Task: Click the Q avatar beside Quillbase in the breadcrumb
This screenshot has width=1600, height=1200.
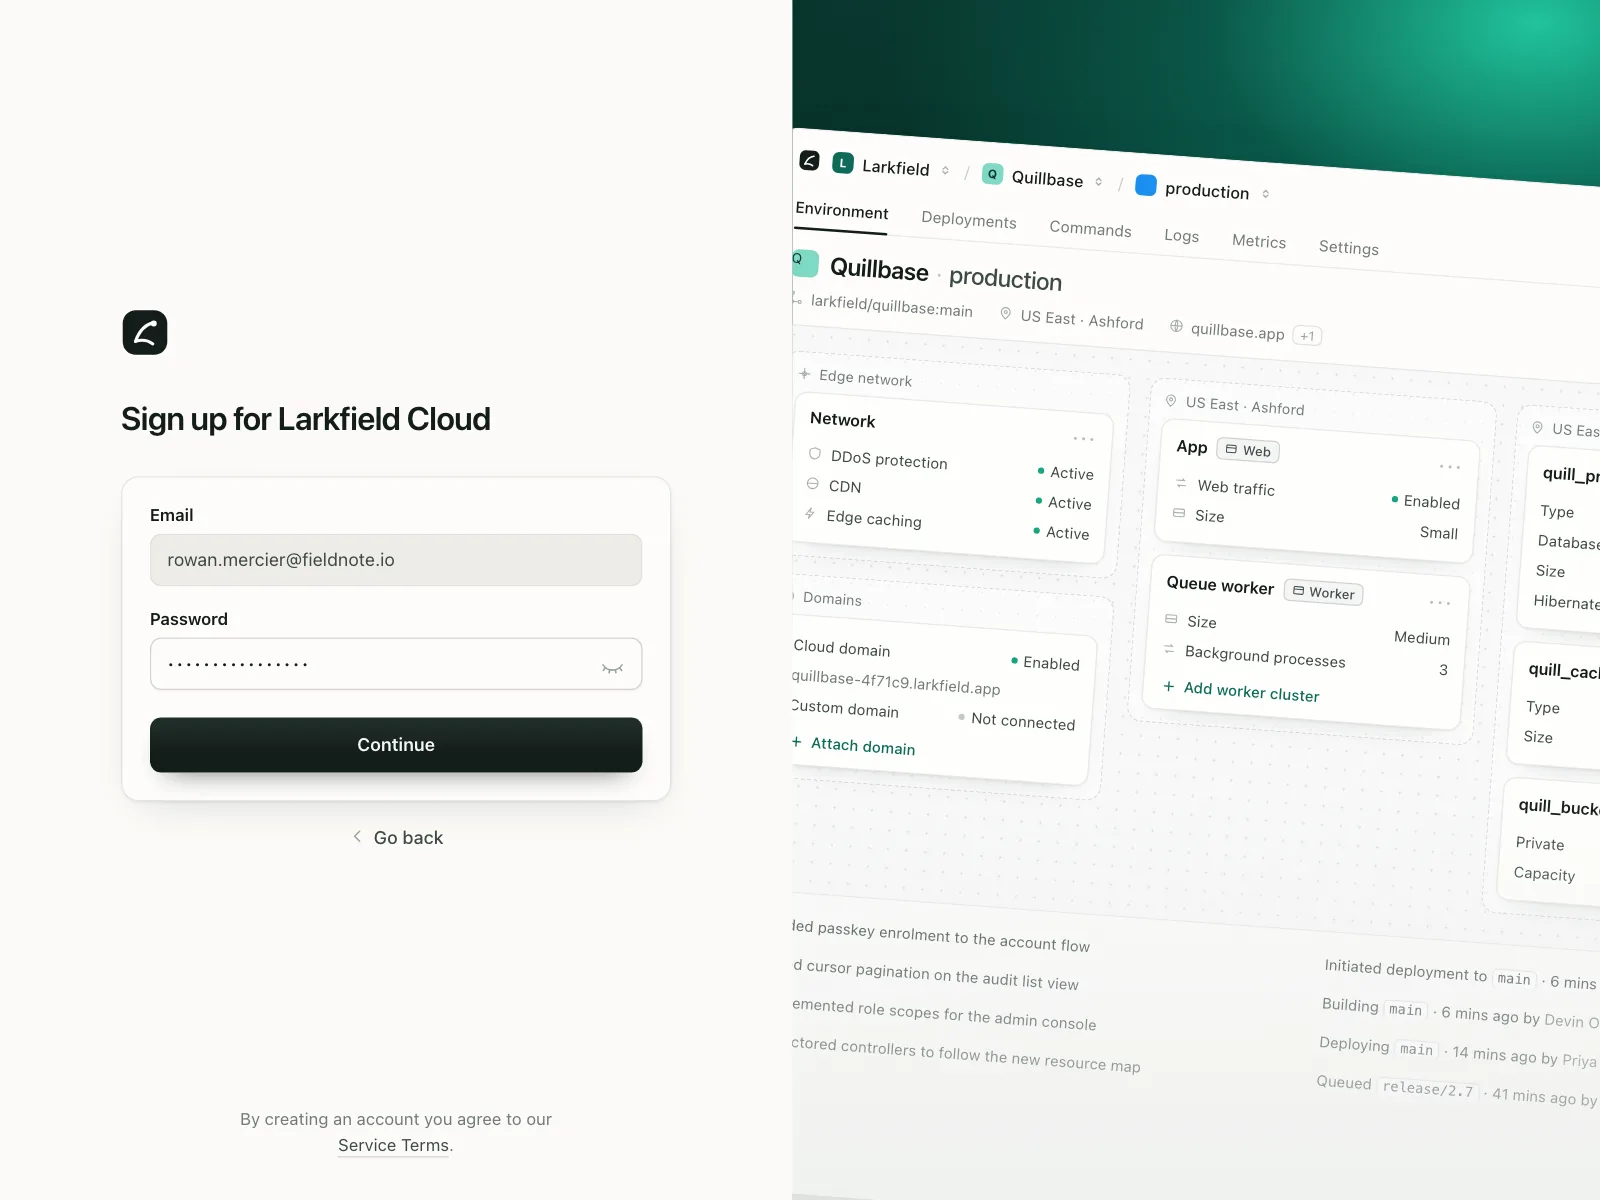Action: 992,174
